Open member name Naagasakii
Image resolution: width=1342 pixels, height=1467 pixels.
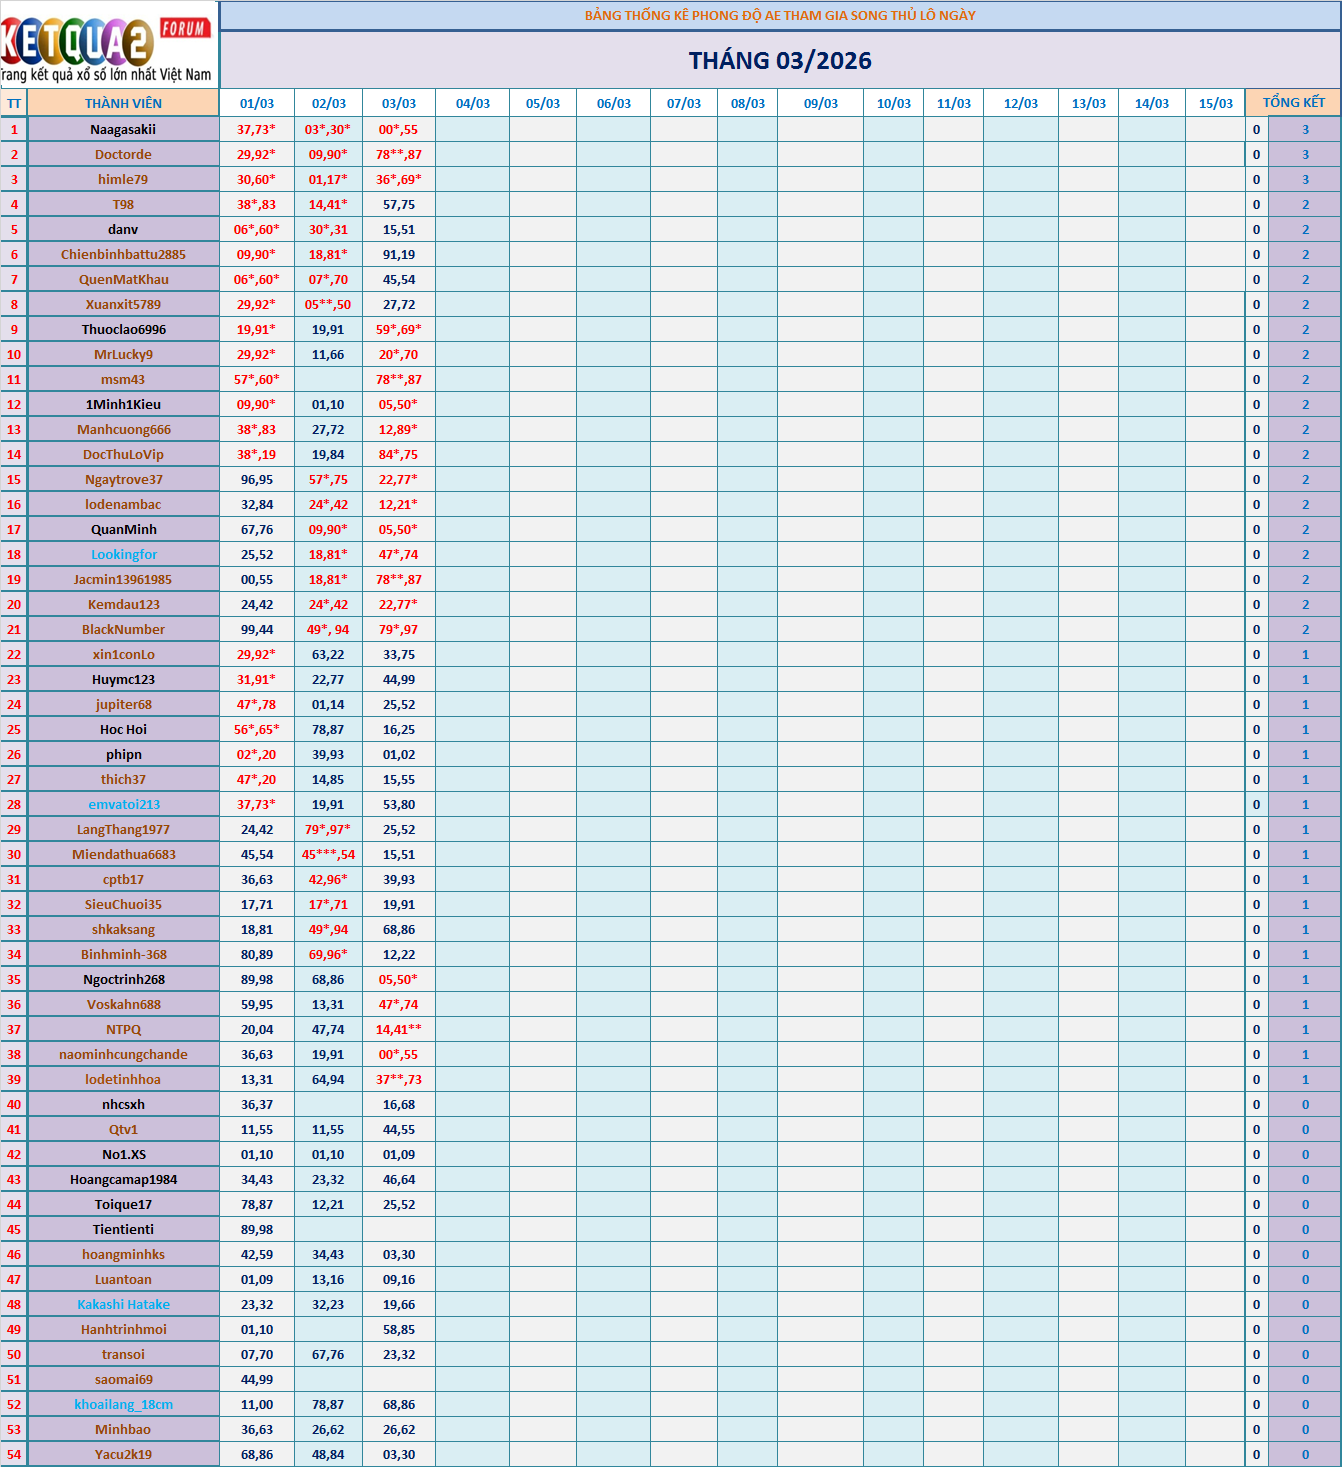coord(123,129)
